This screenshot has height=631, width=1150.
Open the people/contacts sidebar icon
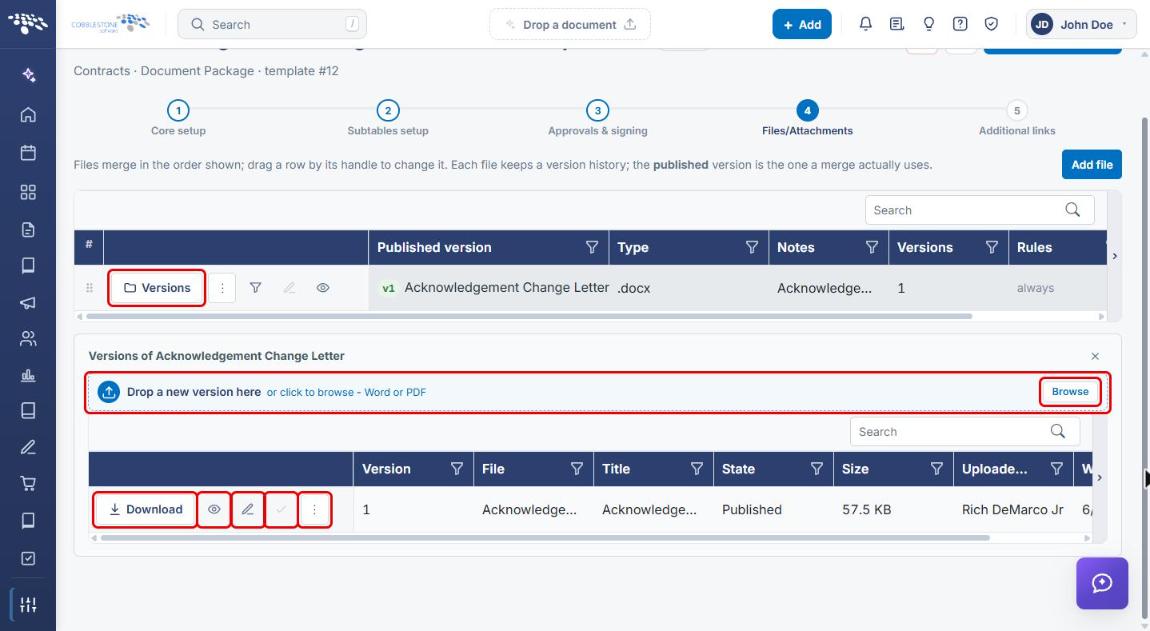point(28,338)
